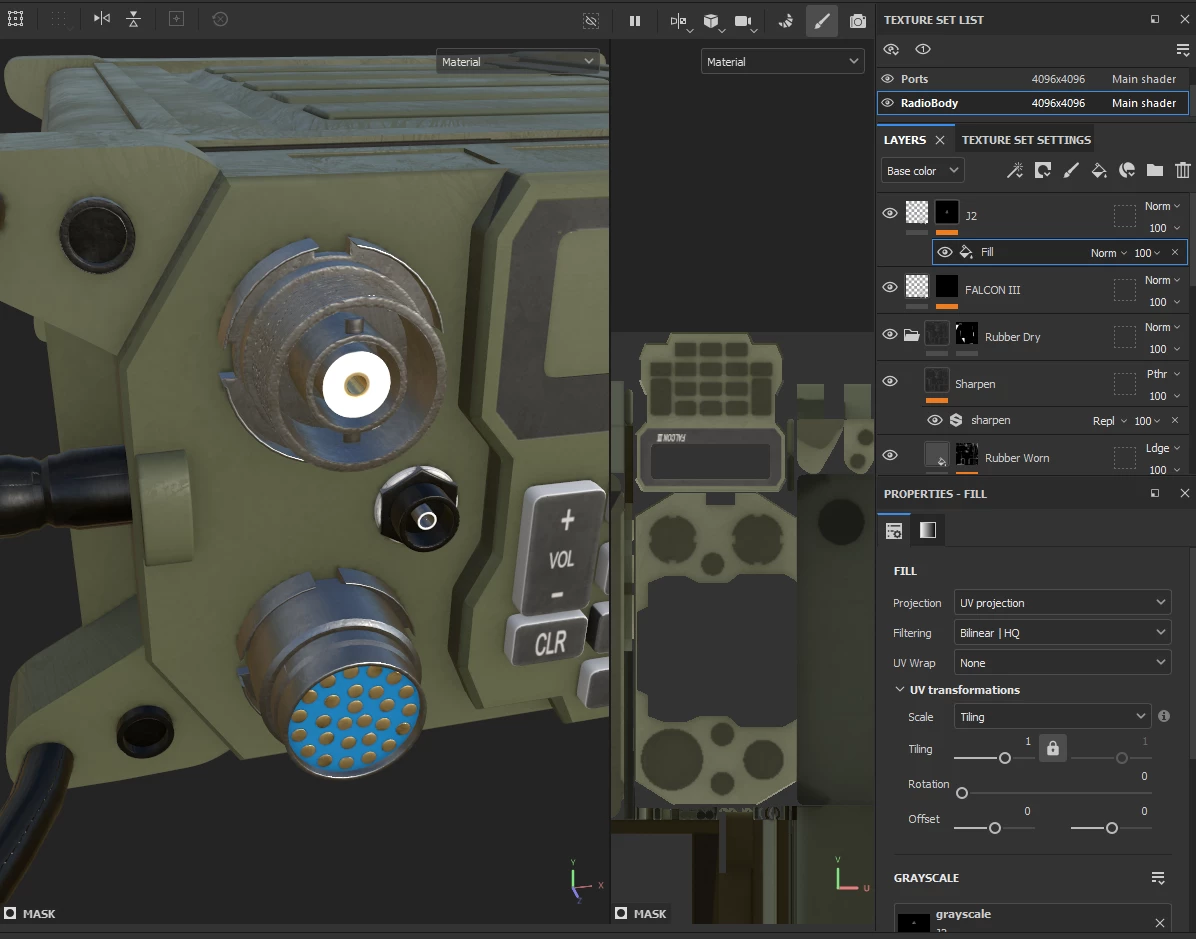Click the add paint layer brush icon
The width and height of the screenshot is (1196, 939).
tap(1071, 171)
